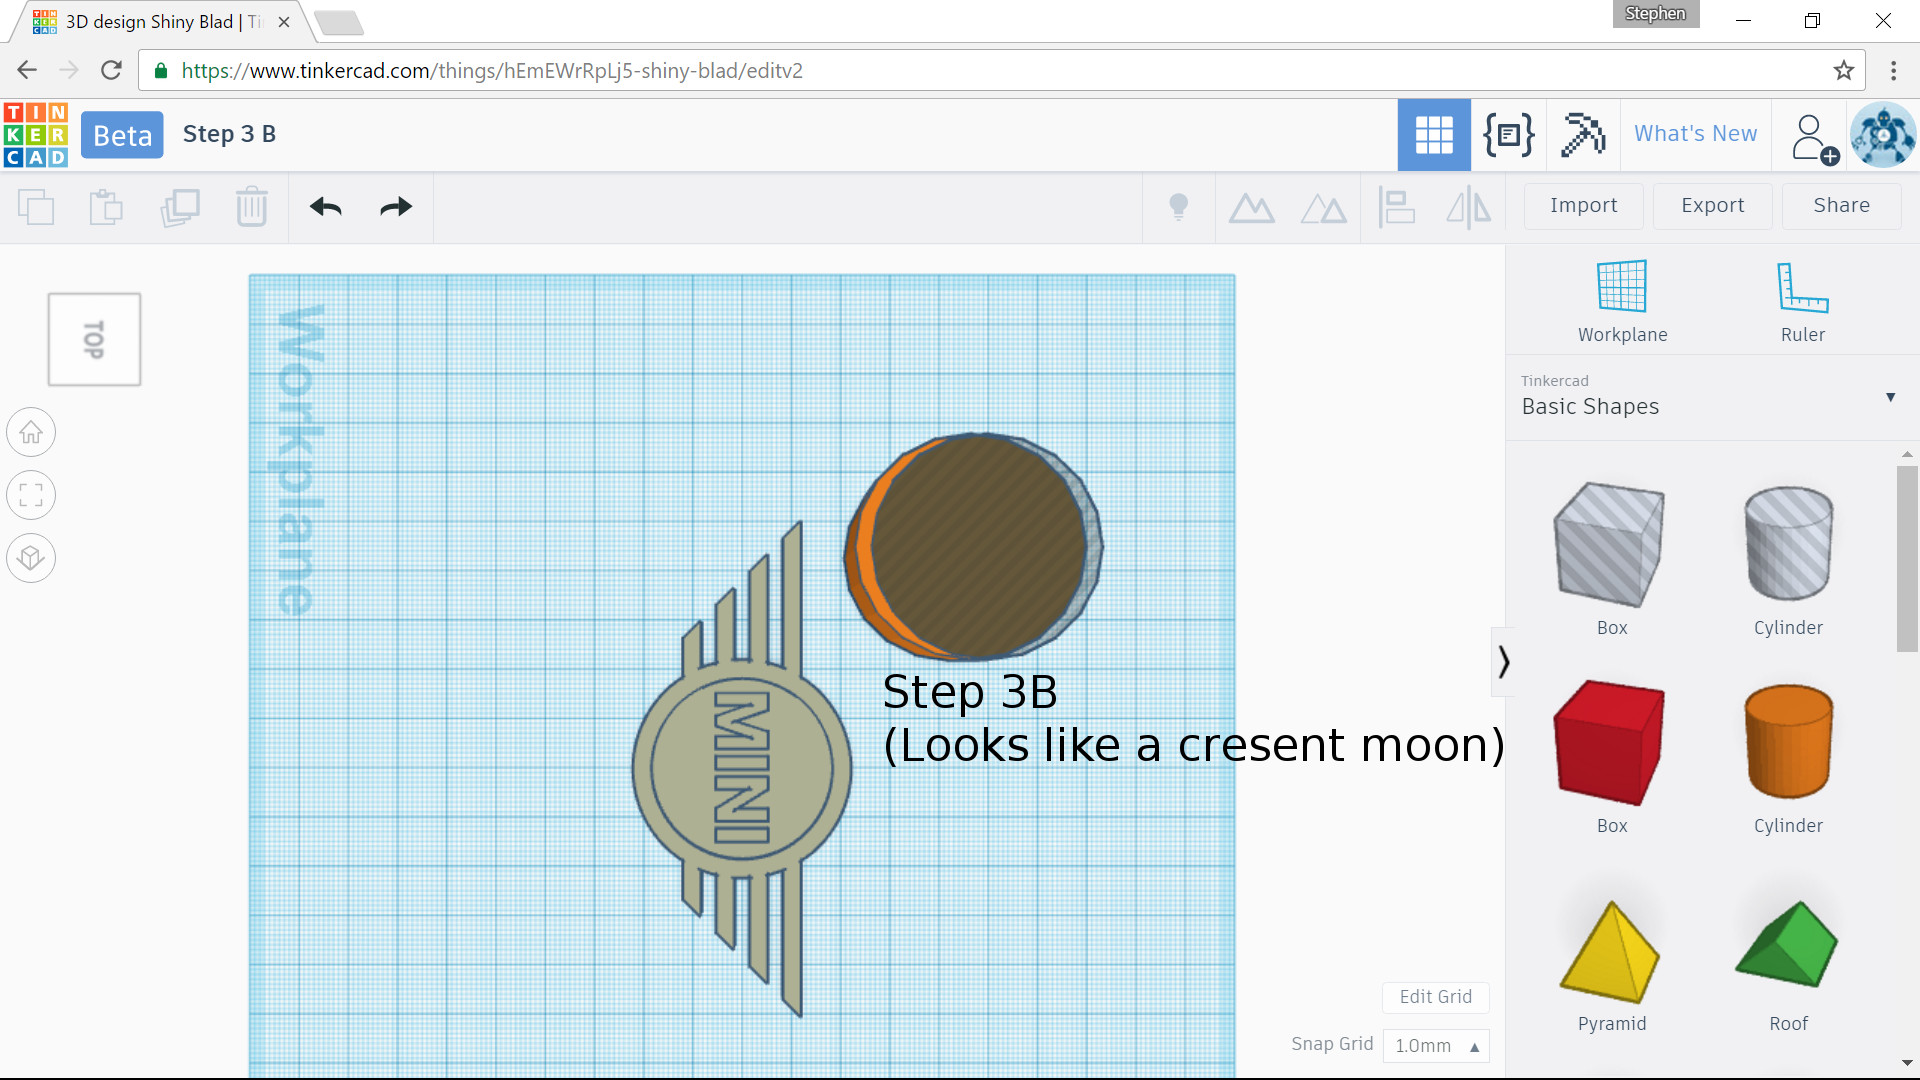Click the Import button
Viewport: 1920px width, 1080px height.
click(1583, 205)
